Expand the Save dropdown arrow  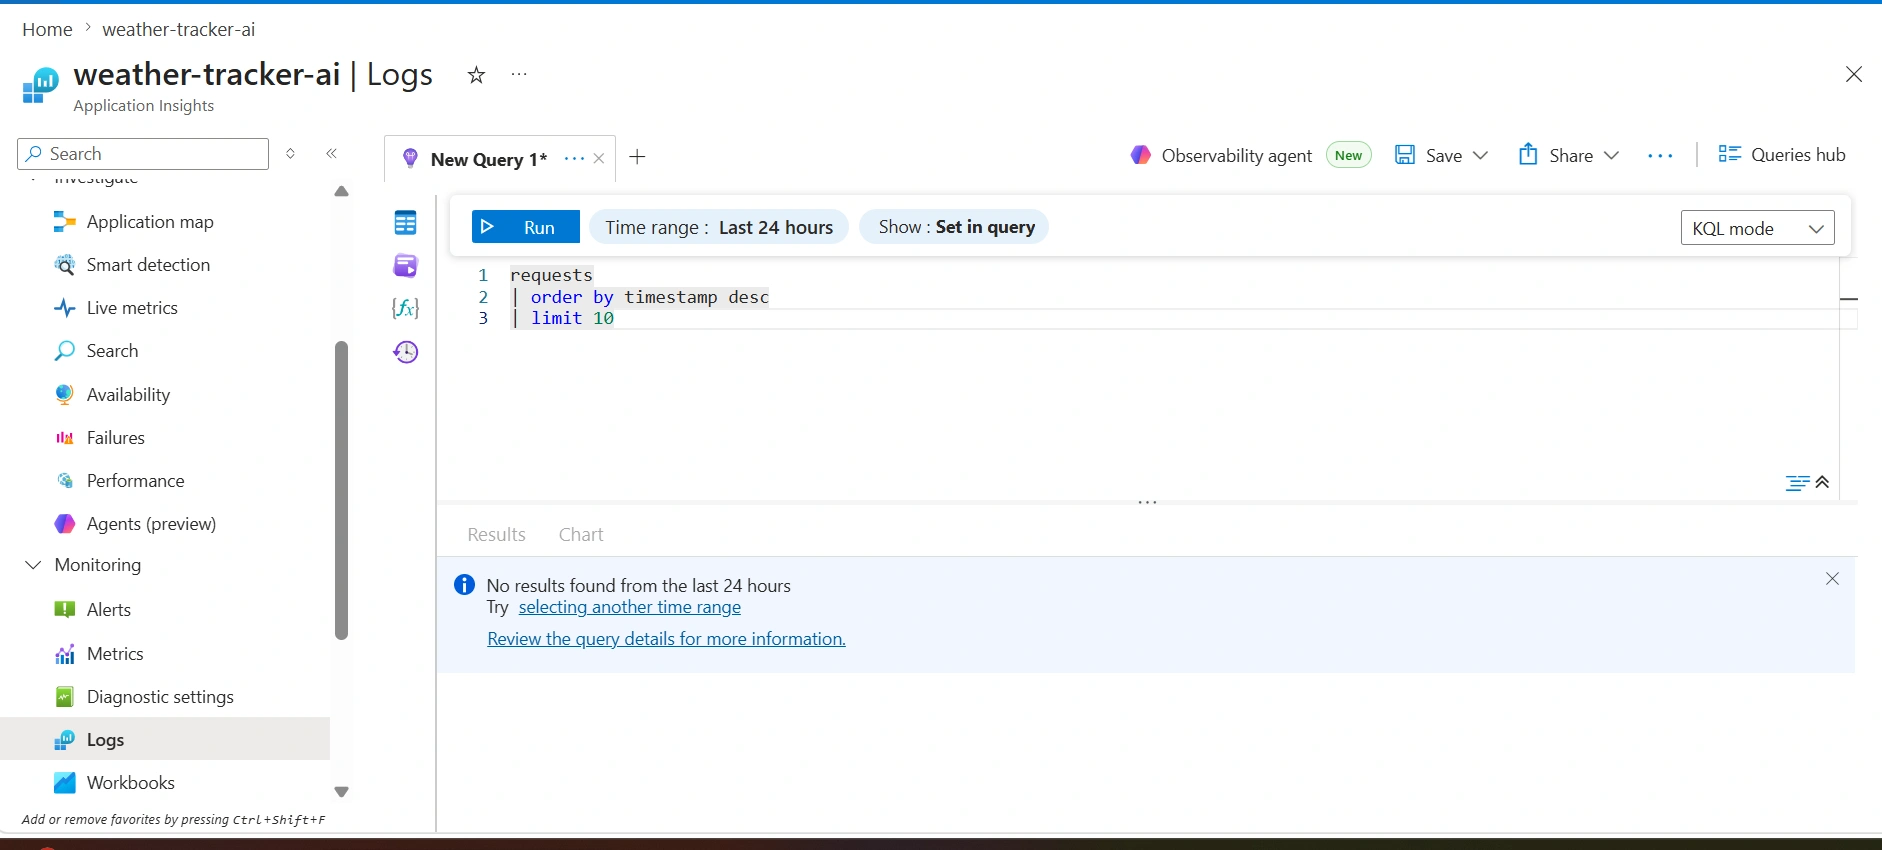pos(1481,155)
